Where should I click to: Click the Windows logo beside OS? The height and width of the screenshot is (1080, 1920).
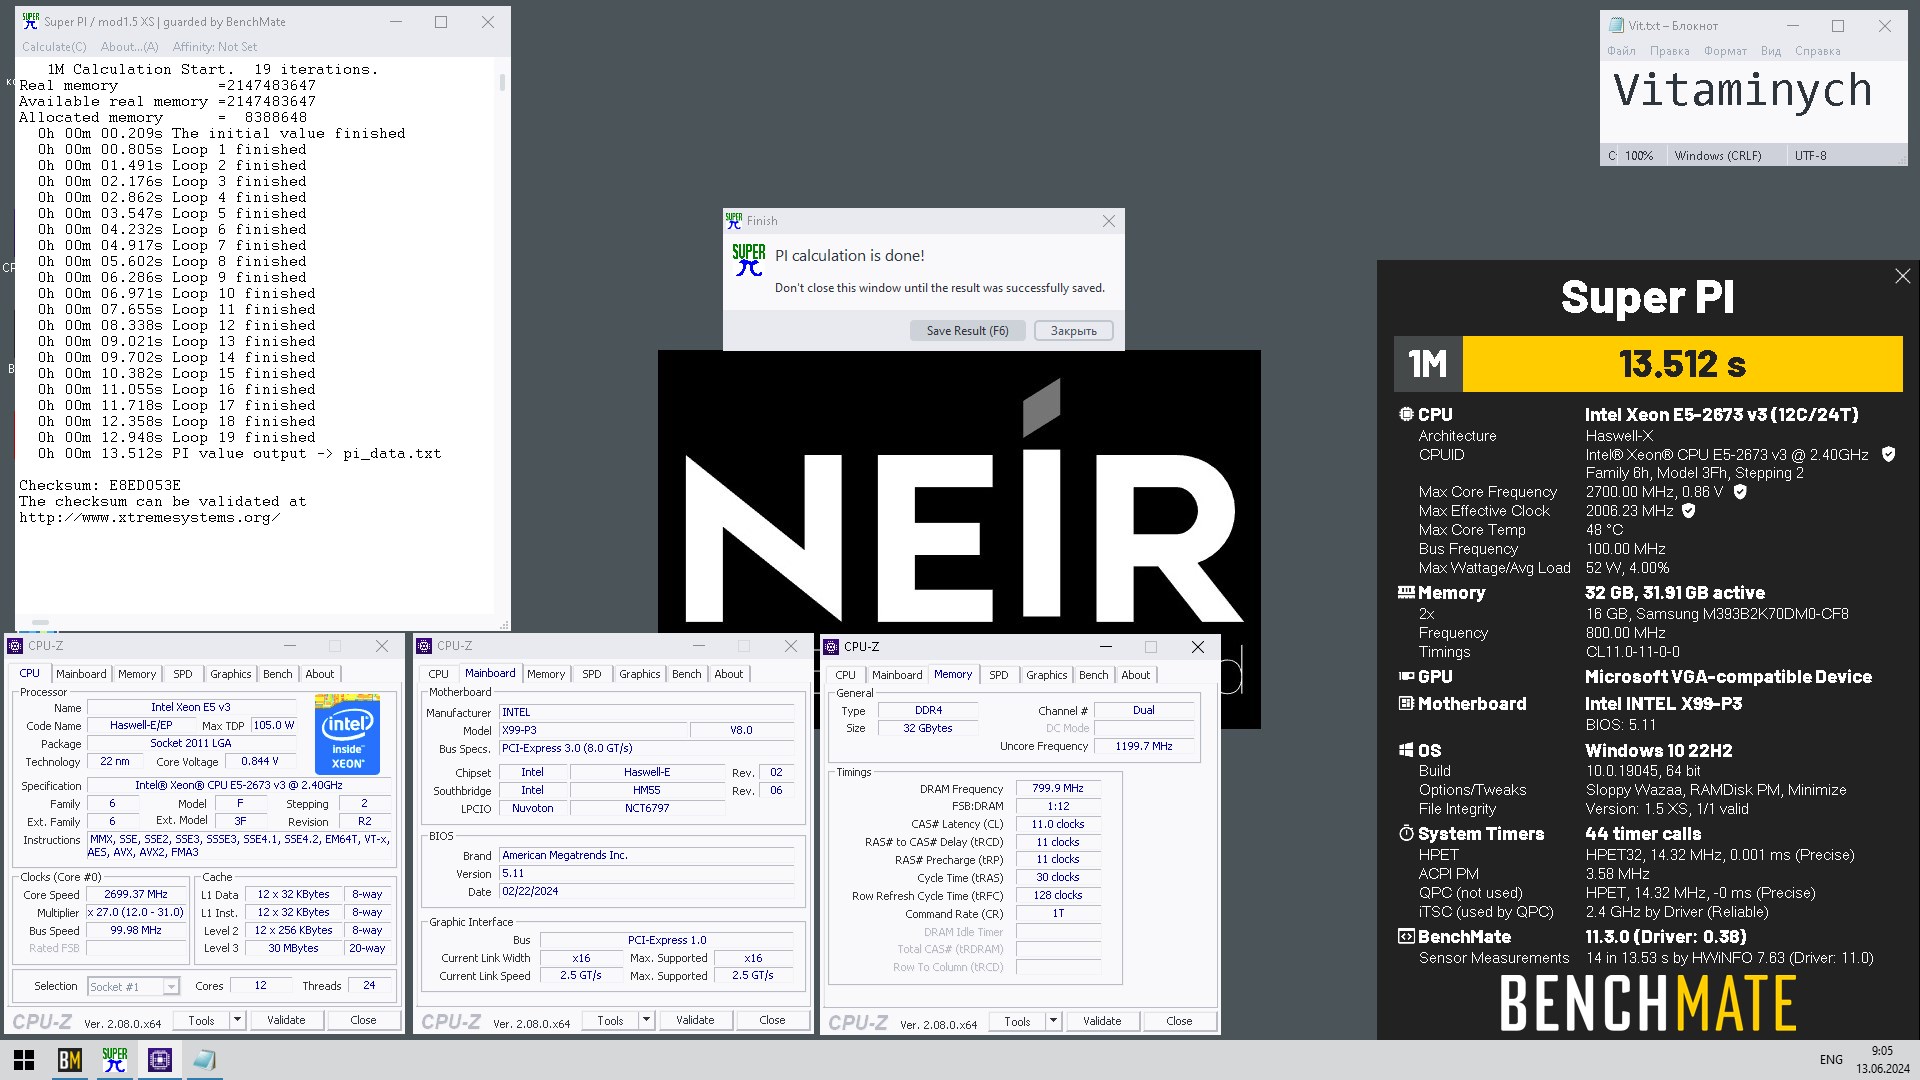click(1406, 751)
